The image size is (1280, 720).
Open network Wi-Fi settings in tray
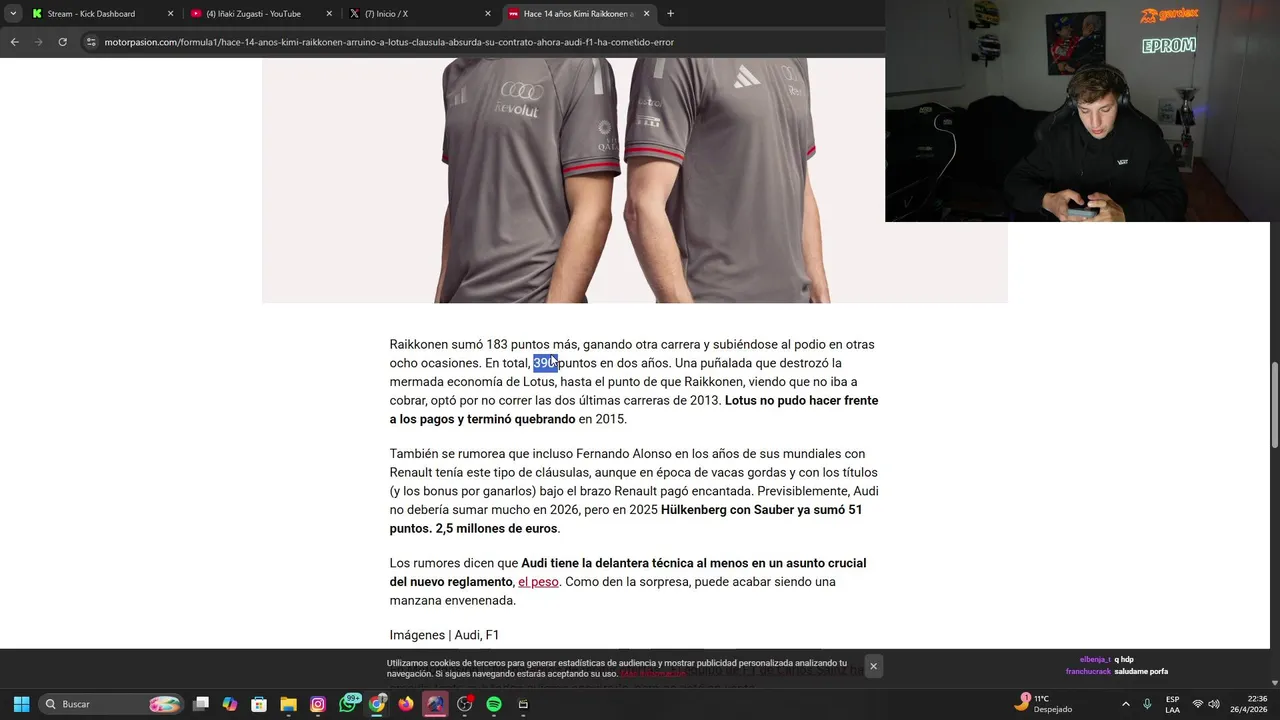[x=1197, y=704]
